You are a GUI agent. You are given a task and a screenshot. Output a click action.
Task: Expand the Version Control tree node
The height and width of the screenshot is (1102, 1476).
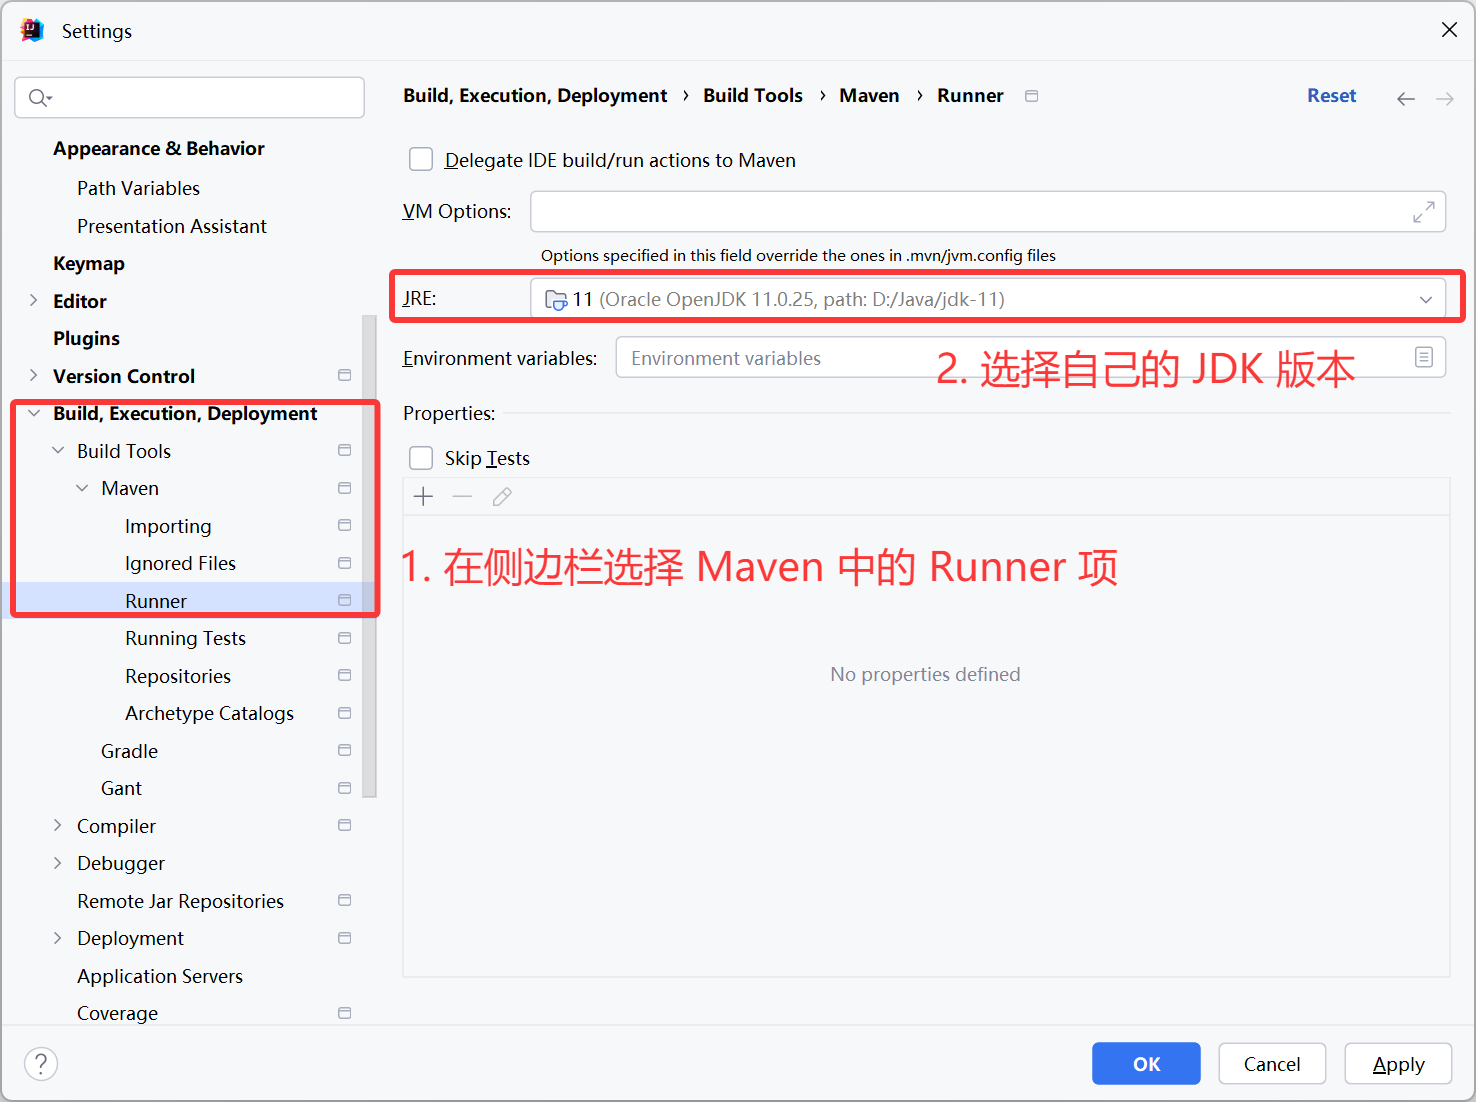click(x=34, y=376)
